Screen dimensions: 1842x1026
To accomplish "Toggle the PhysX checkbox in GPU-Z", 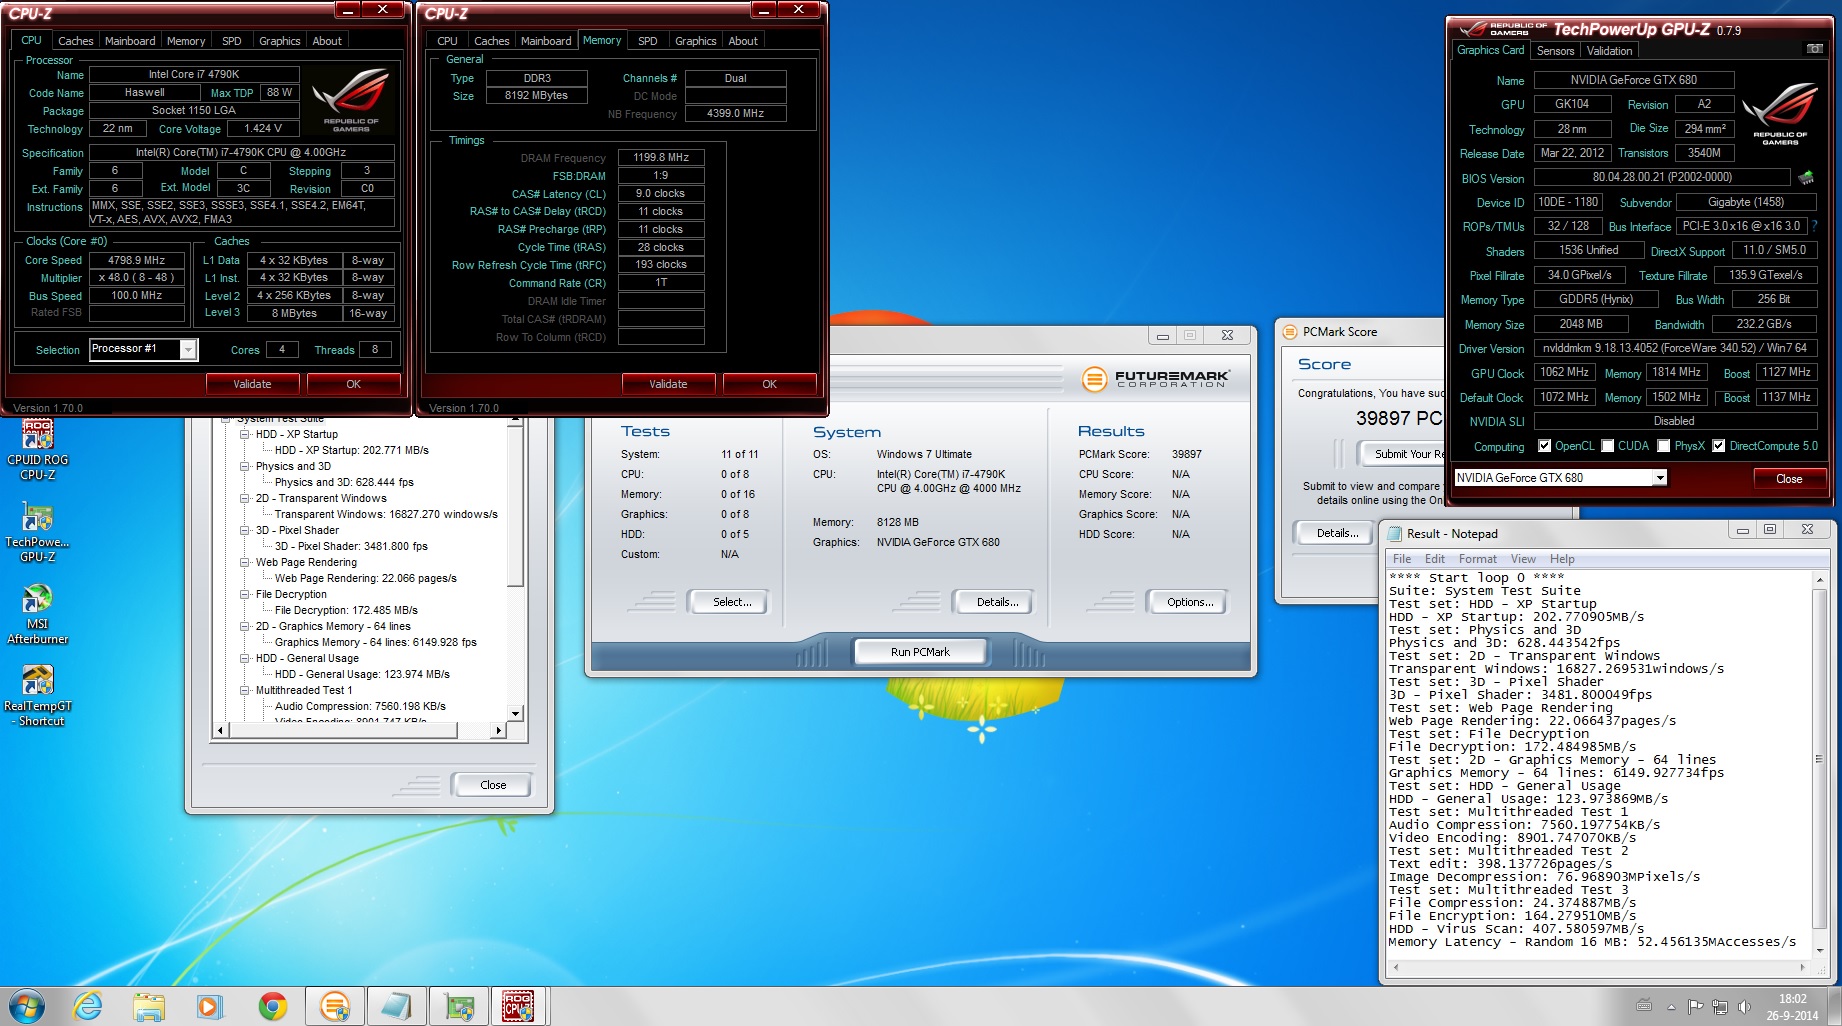I will (x=1664, y=446).
